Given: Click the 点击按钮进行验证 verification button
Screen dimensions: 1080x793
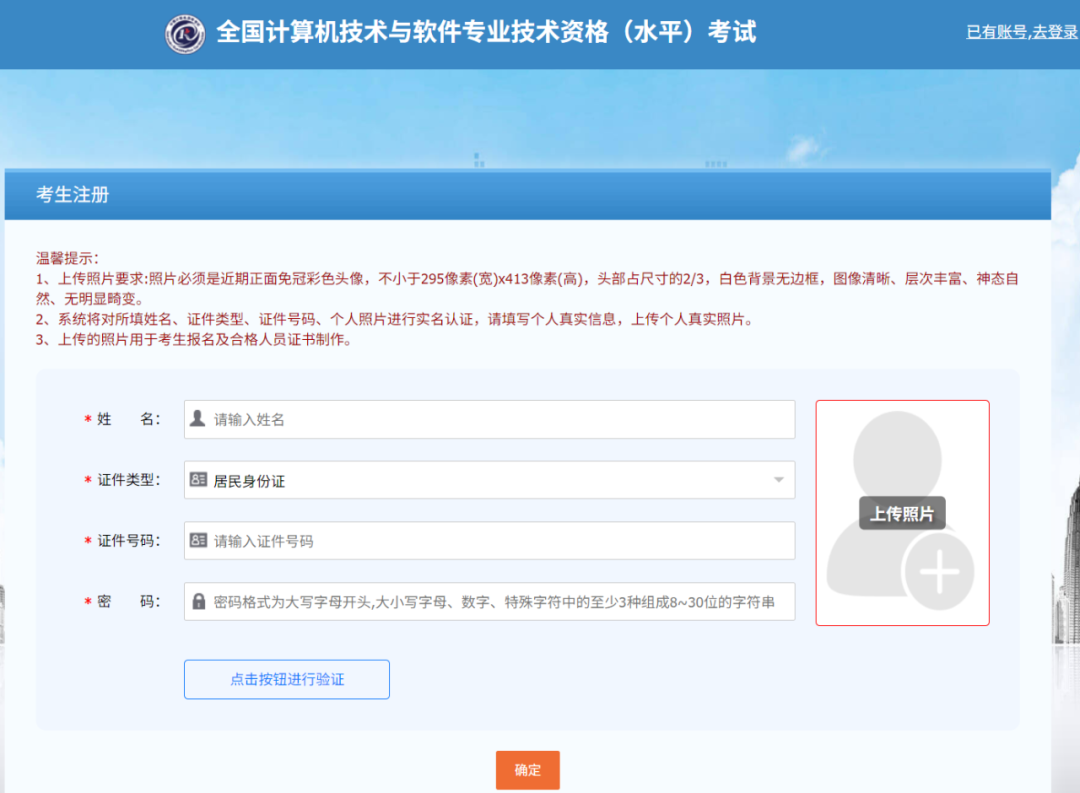Looking at the screenshot, I should pos(287,679).
